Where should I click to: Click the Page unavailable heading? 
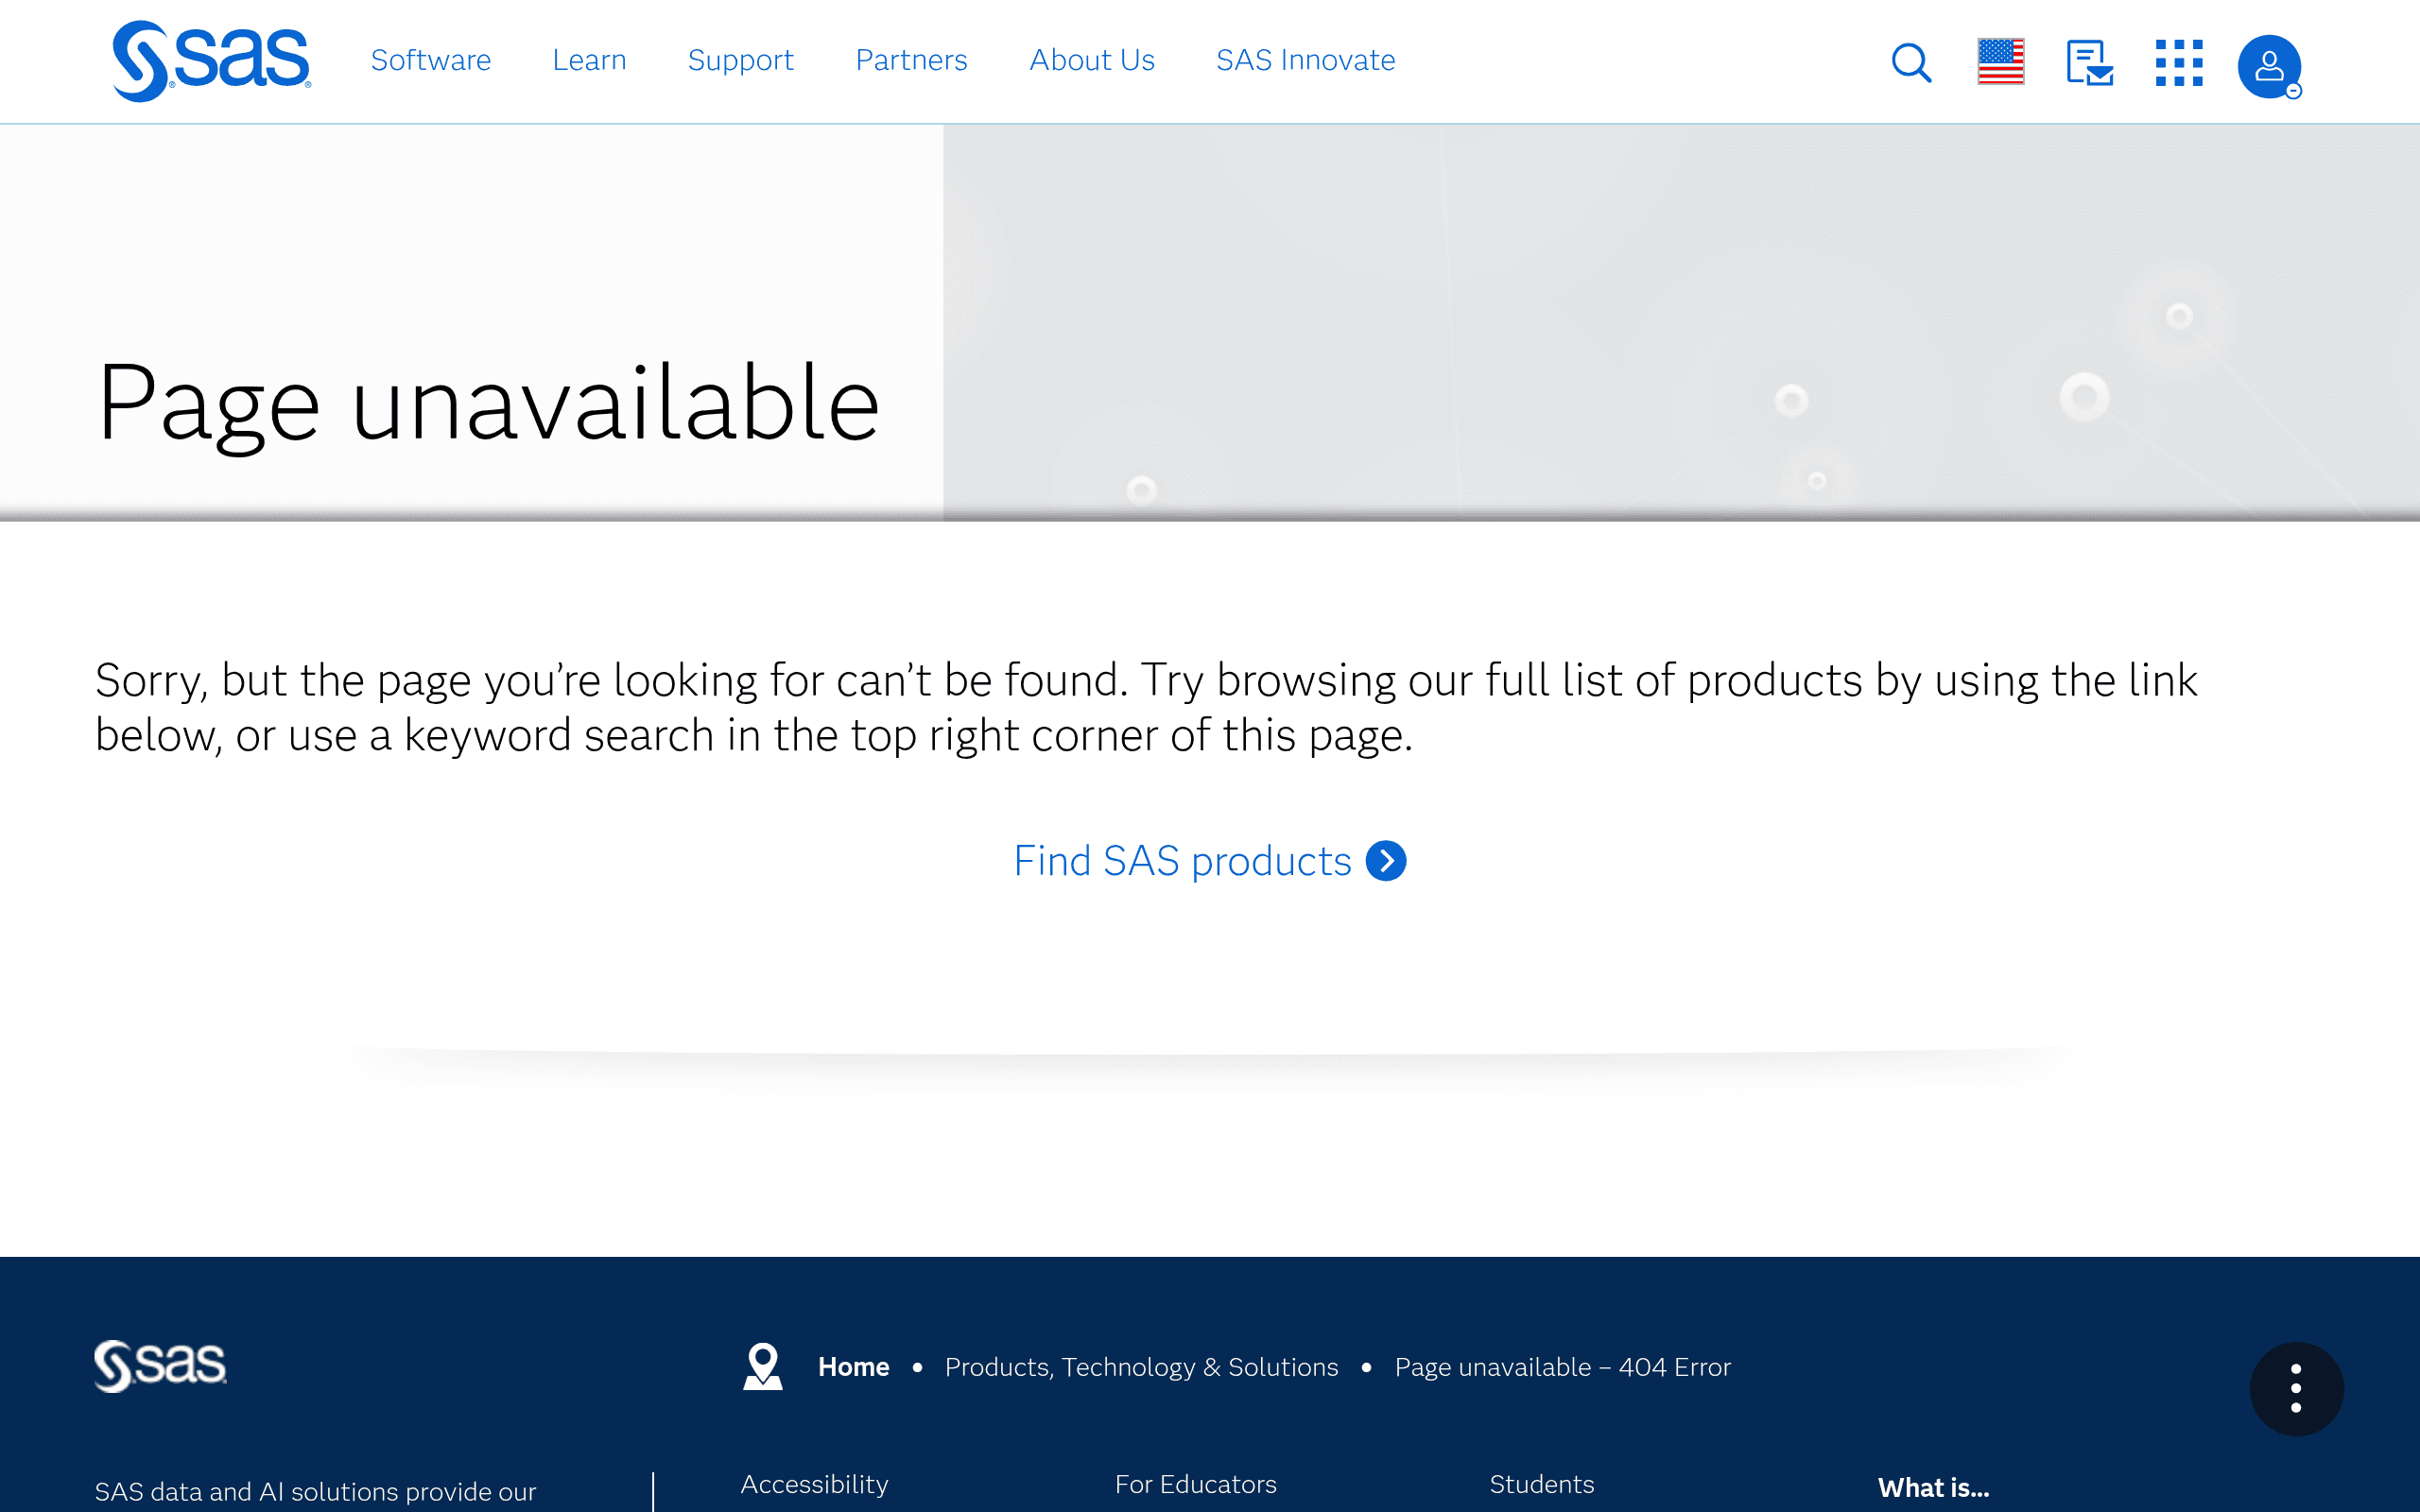coord(488,404)
